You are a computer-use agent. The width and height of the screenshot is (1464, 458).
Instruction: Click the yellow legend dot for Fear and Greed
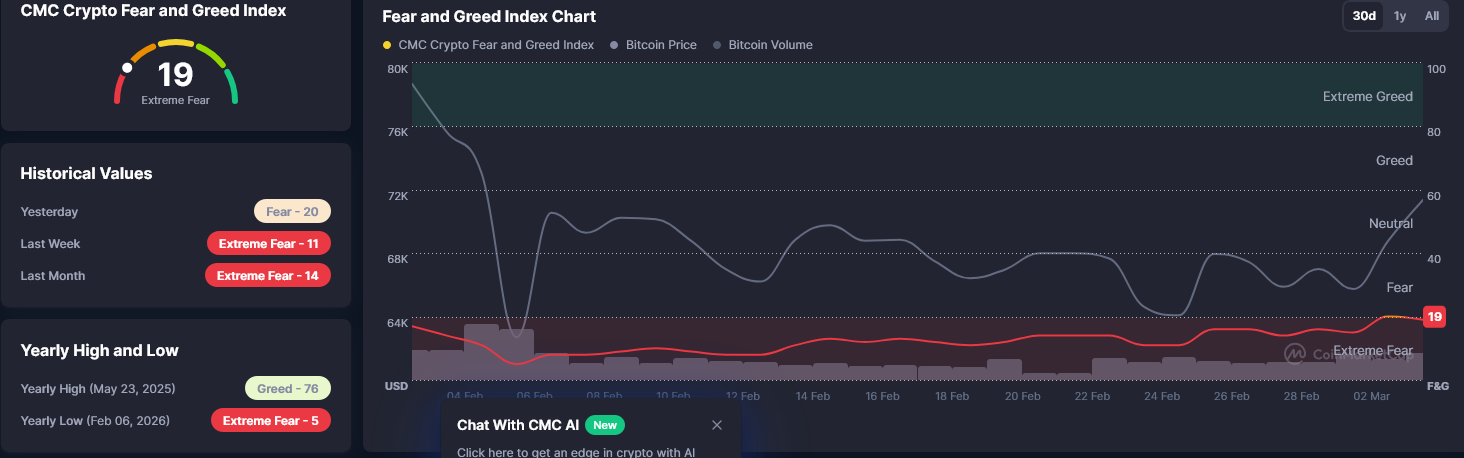point(387,45)
